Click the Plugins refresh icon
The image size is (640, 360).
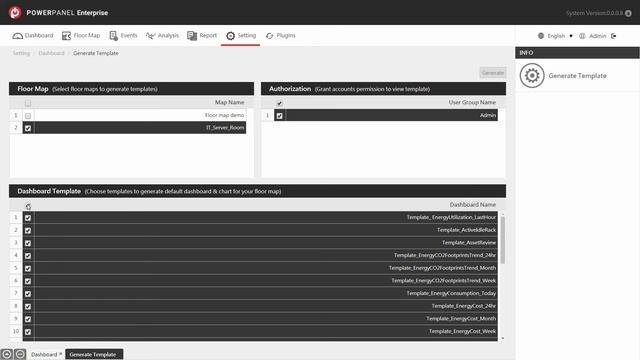[x=269, y=36]
